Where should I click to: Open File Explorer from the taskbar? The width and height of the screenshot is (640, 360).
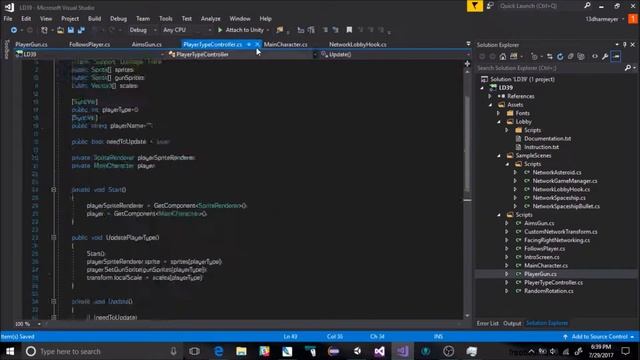point(241,351)
